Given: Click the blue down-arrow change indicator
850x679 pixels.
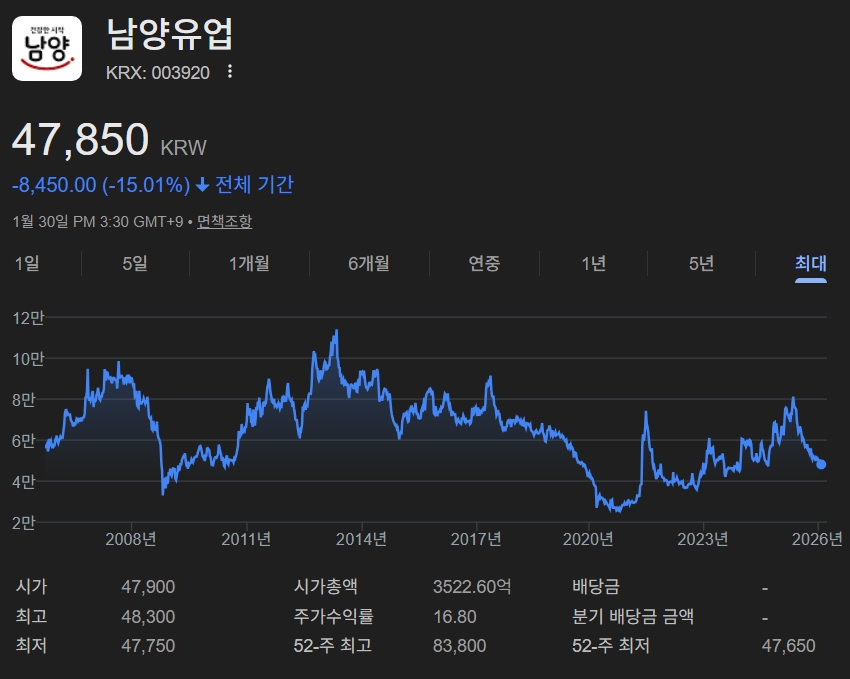Looking at the screenshot, I should pyautogui.click(x=203, y=185).
